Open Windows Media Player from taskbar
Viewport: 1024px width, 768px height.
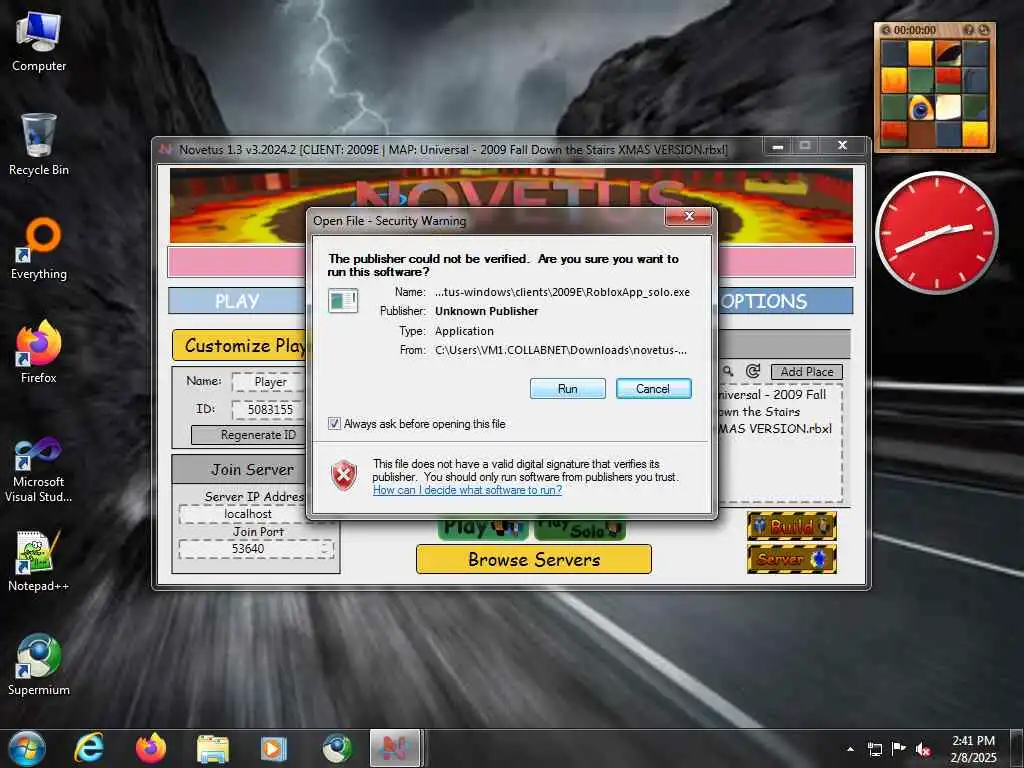coord(274,748)
